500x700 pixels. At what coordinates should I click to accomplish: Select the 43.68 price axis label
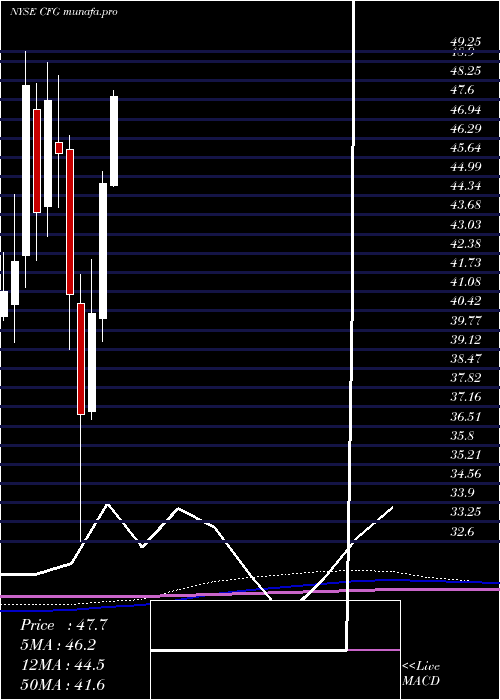466,205
